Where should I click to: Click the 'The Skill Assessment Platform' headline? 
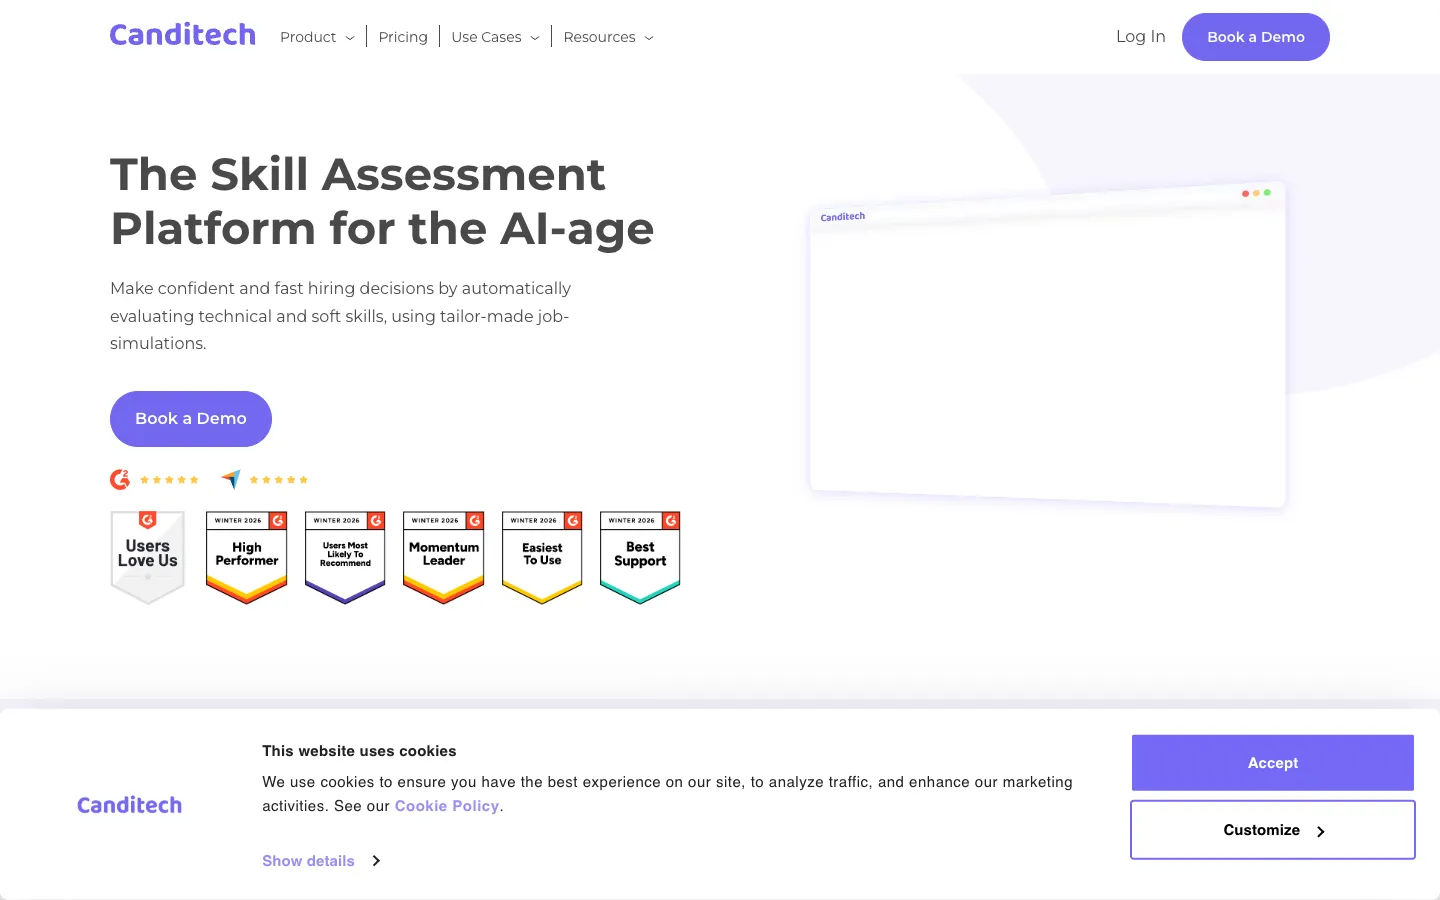click(x=382, y=201)
